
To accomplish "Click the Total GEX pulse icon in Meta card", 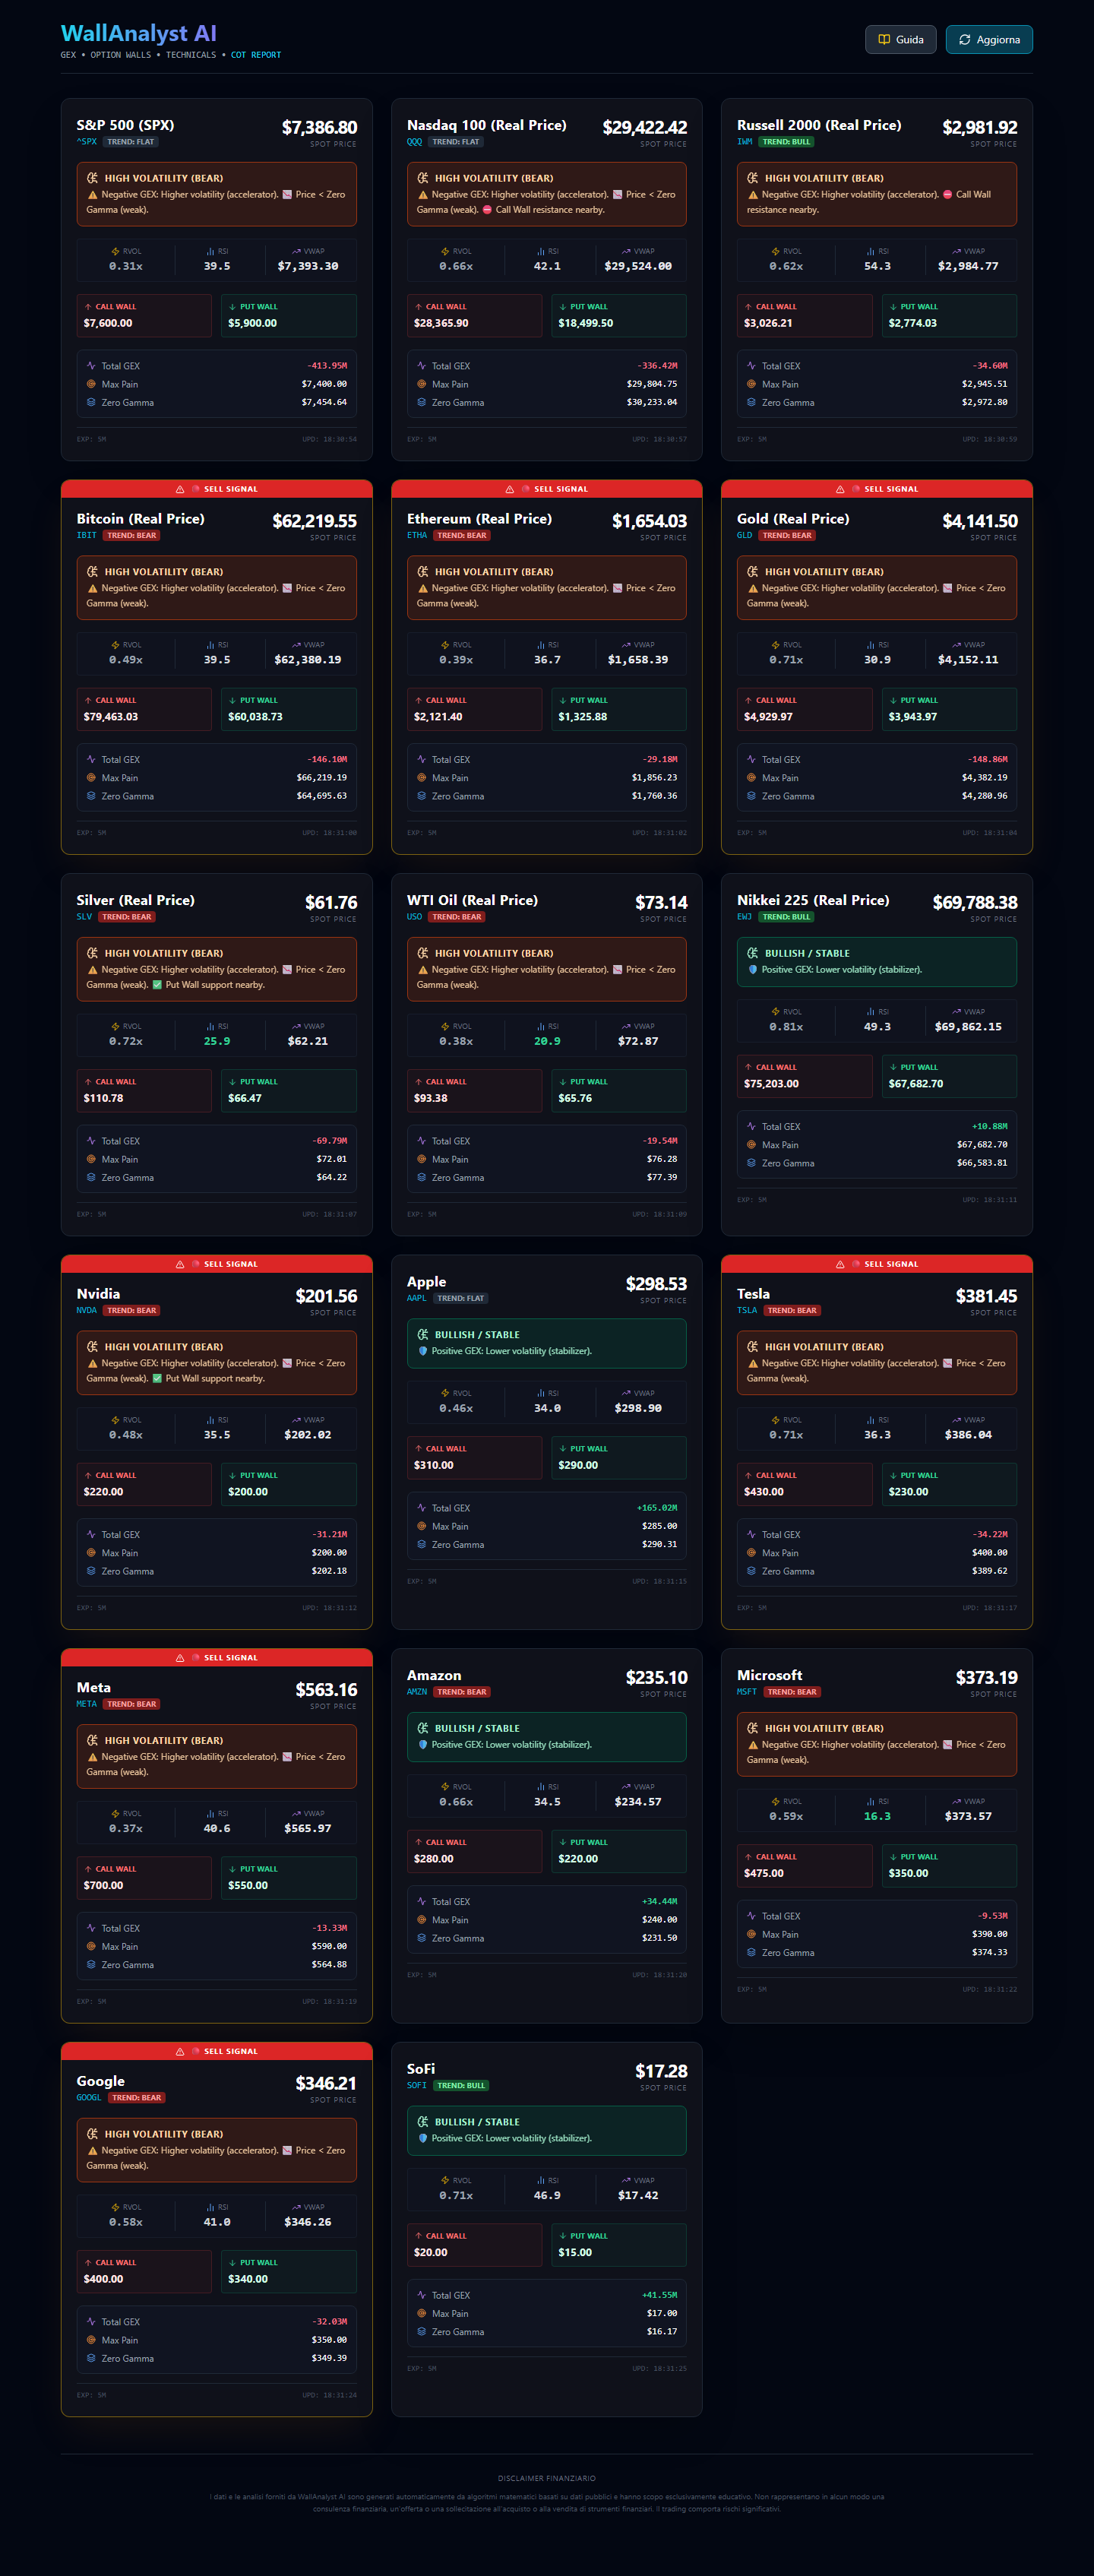I will (x=91, y=1928).
